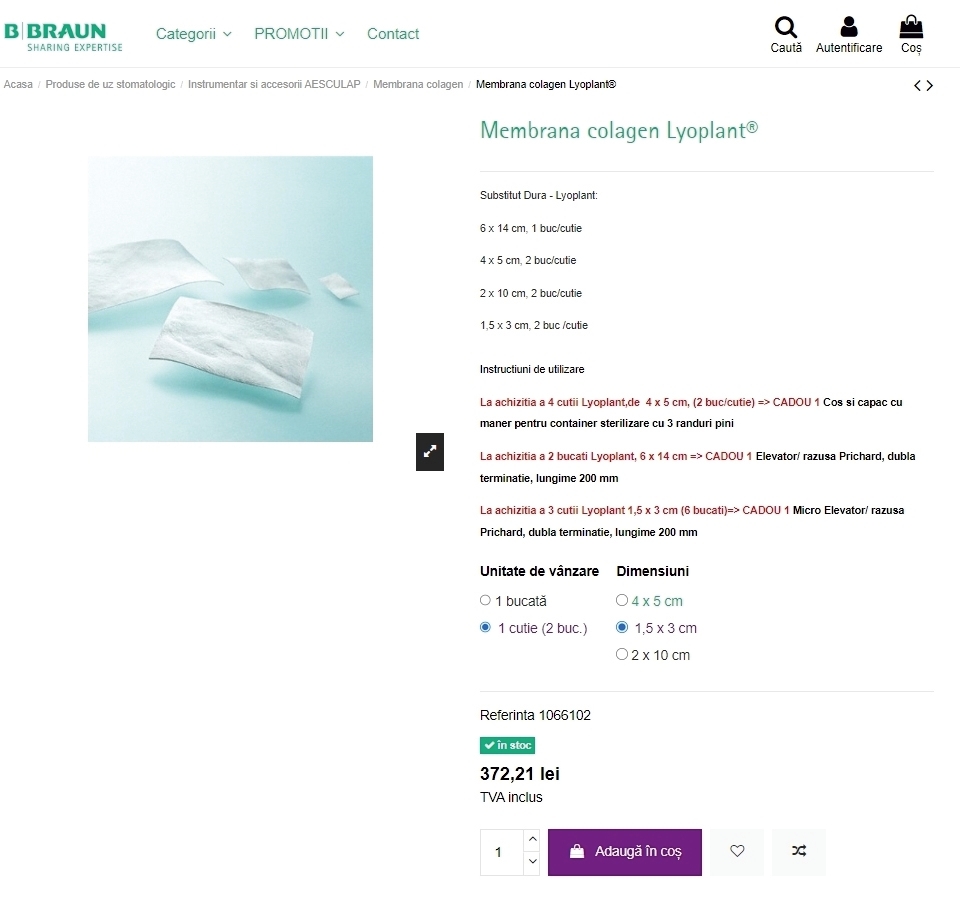Choose the 2 x 10 cm dimension
This screenshot has height=900, width=960.
tap(621, 654)
